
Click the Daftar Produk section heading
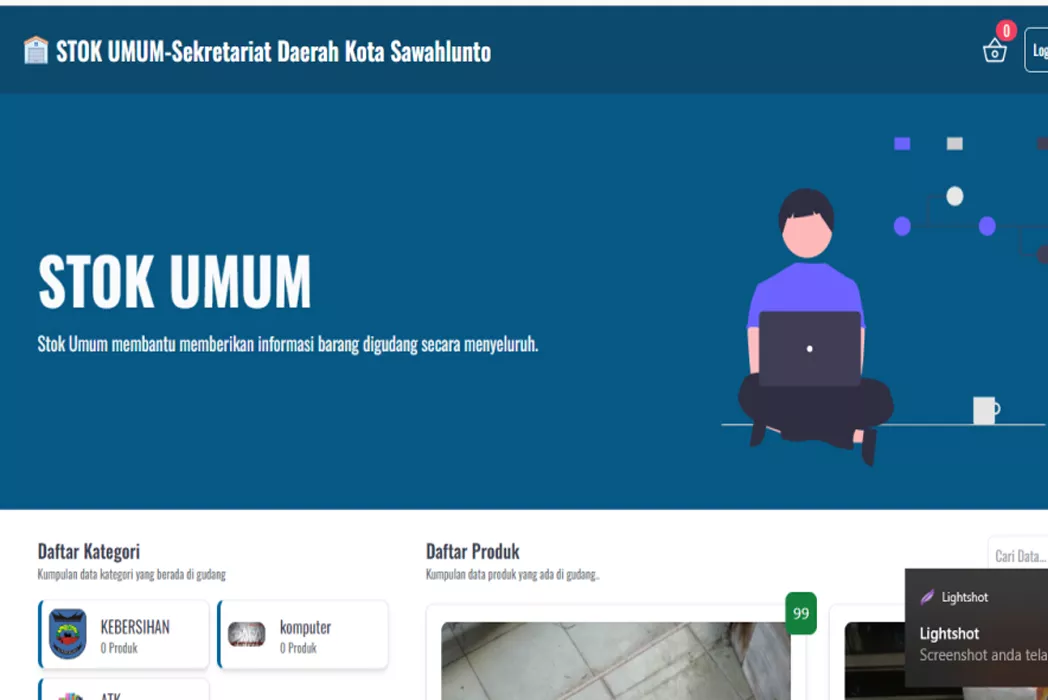tap(473, 552)
